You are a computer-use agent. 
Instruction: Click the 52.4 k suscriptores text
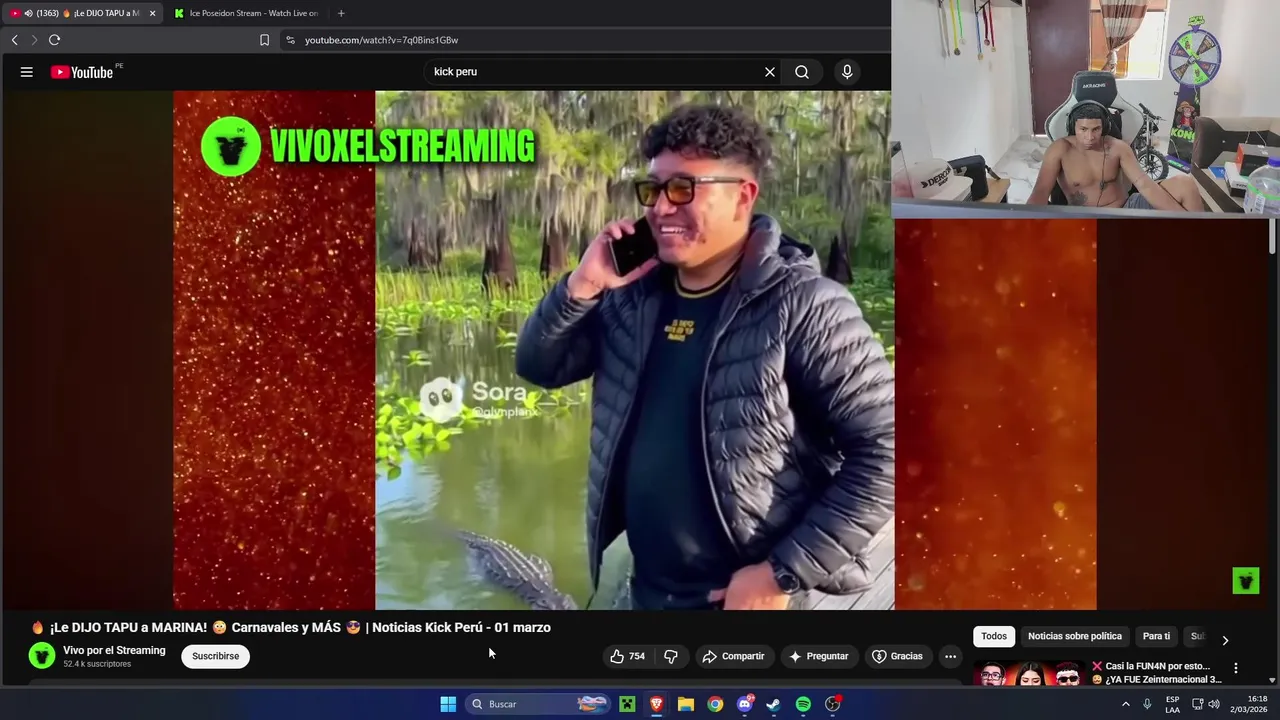[x=97, y=664]
